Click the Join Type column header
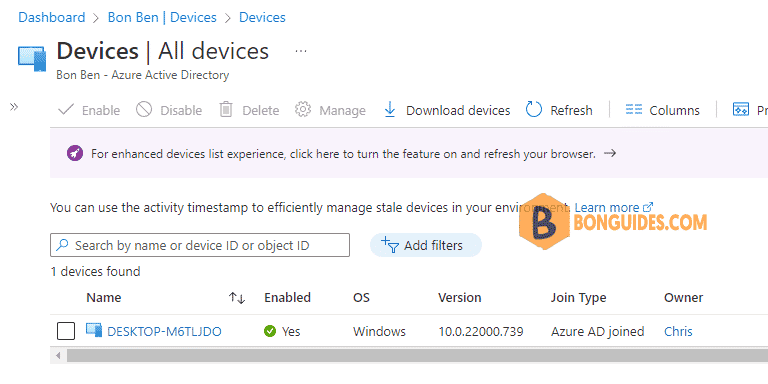768x384 pixels. [x=578, y=297]
